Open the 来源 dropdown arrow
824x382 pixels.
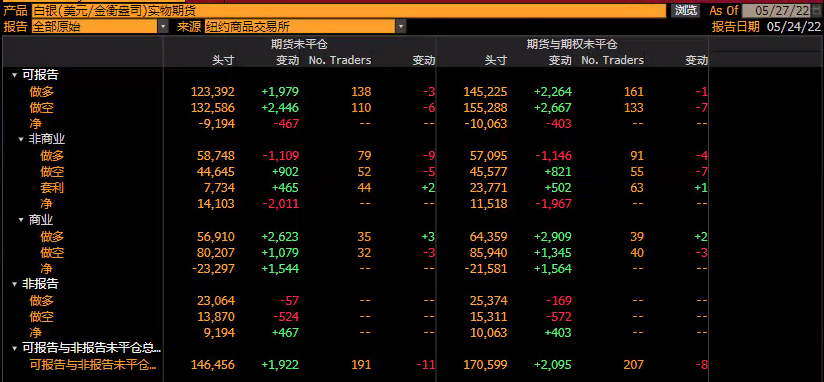[401, 27]
